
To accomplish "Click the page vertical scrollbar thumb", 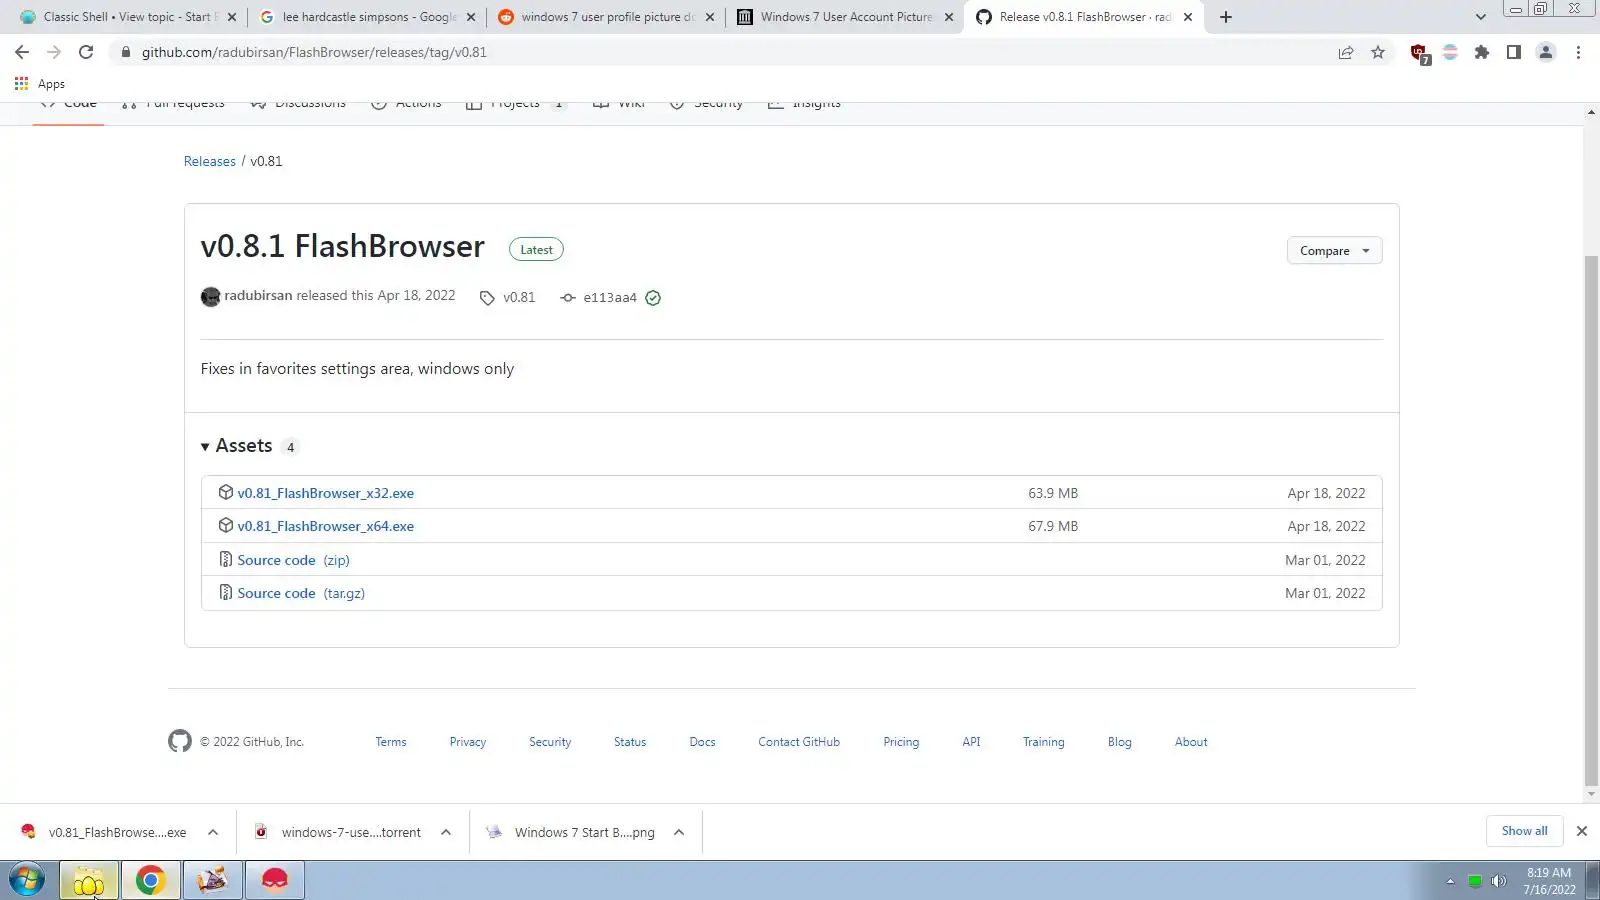I will [1591, 521].
